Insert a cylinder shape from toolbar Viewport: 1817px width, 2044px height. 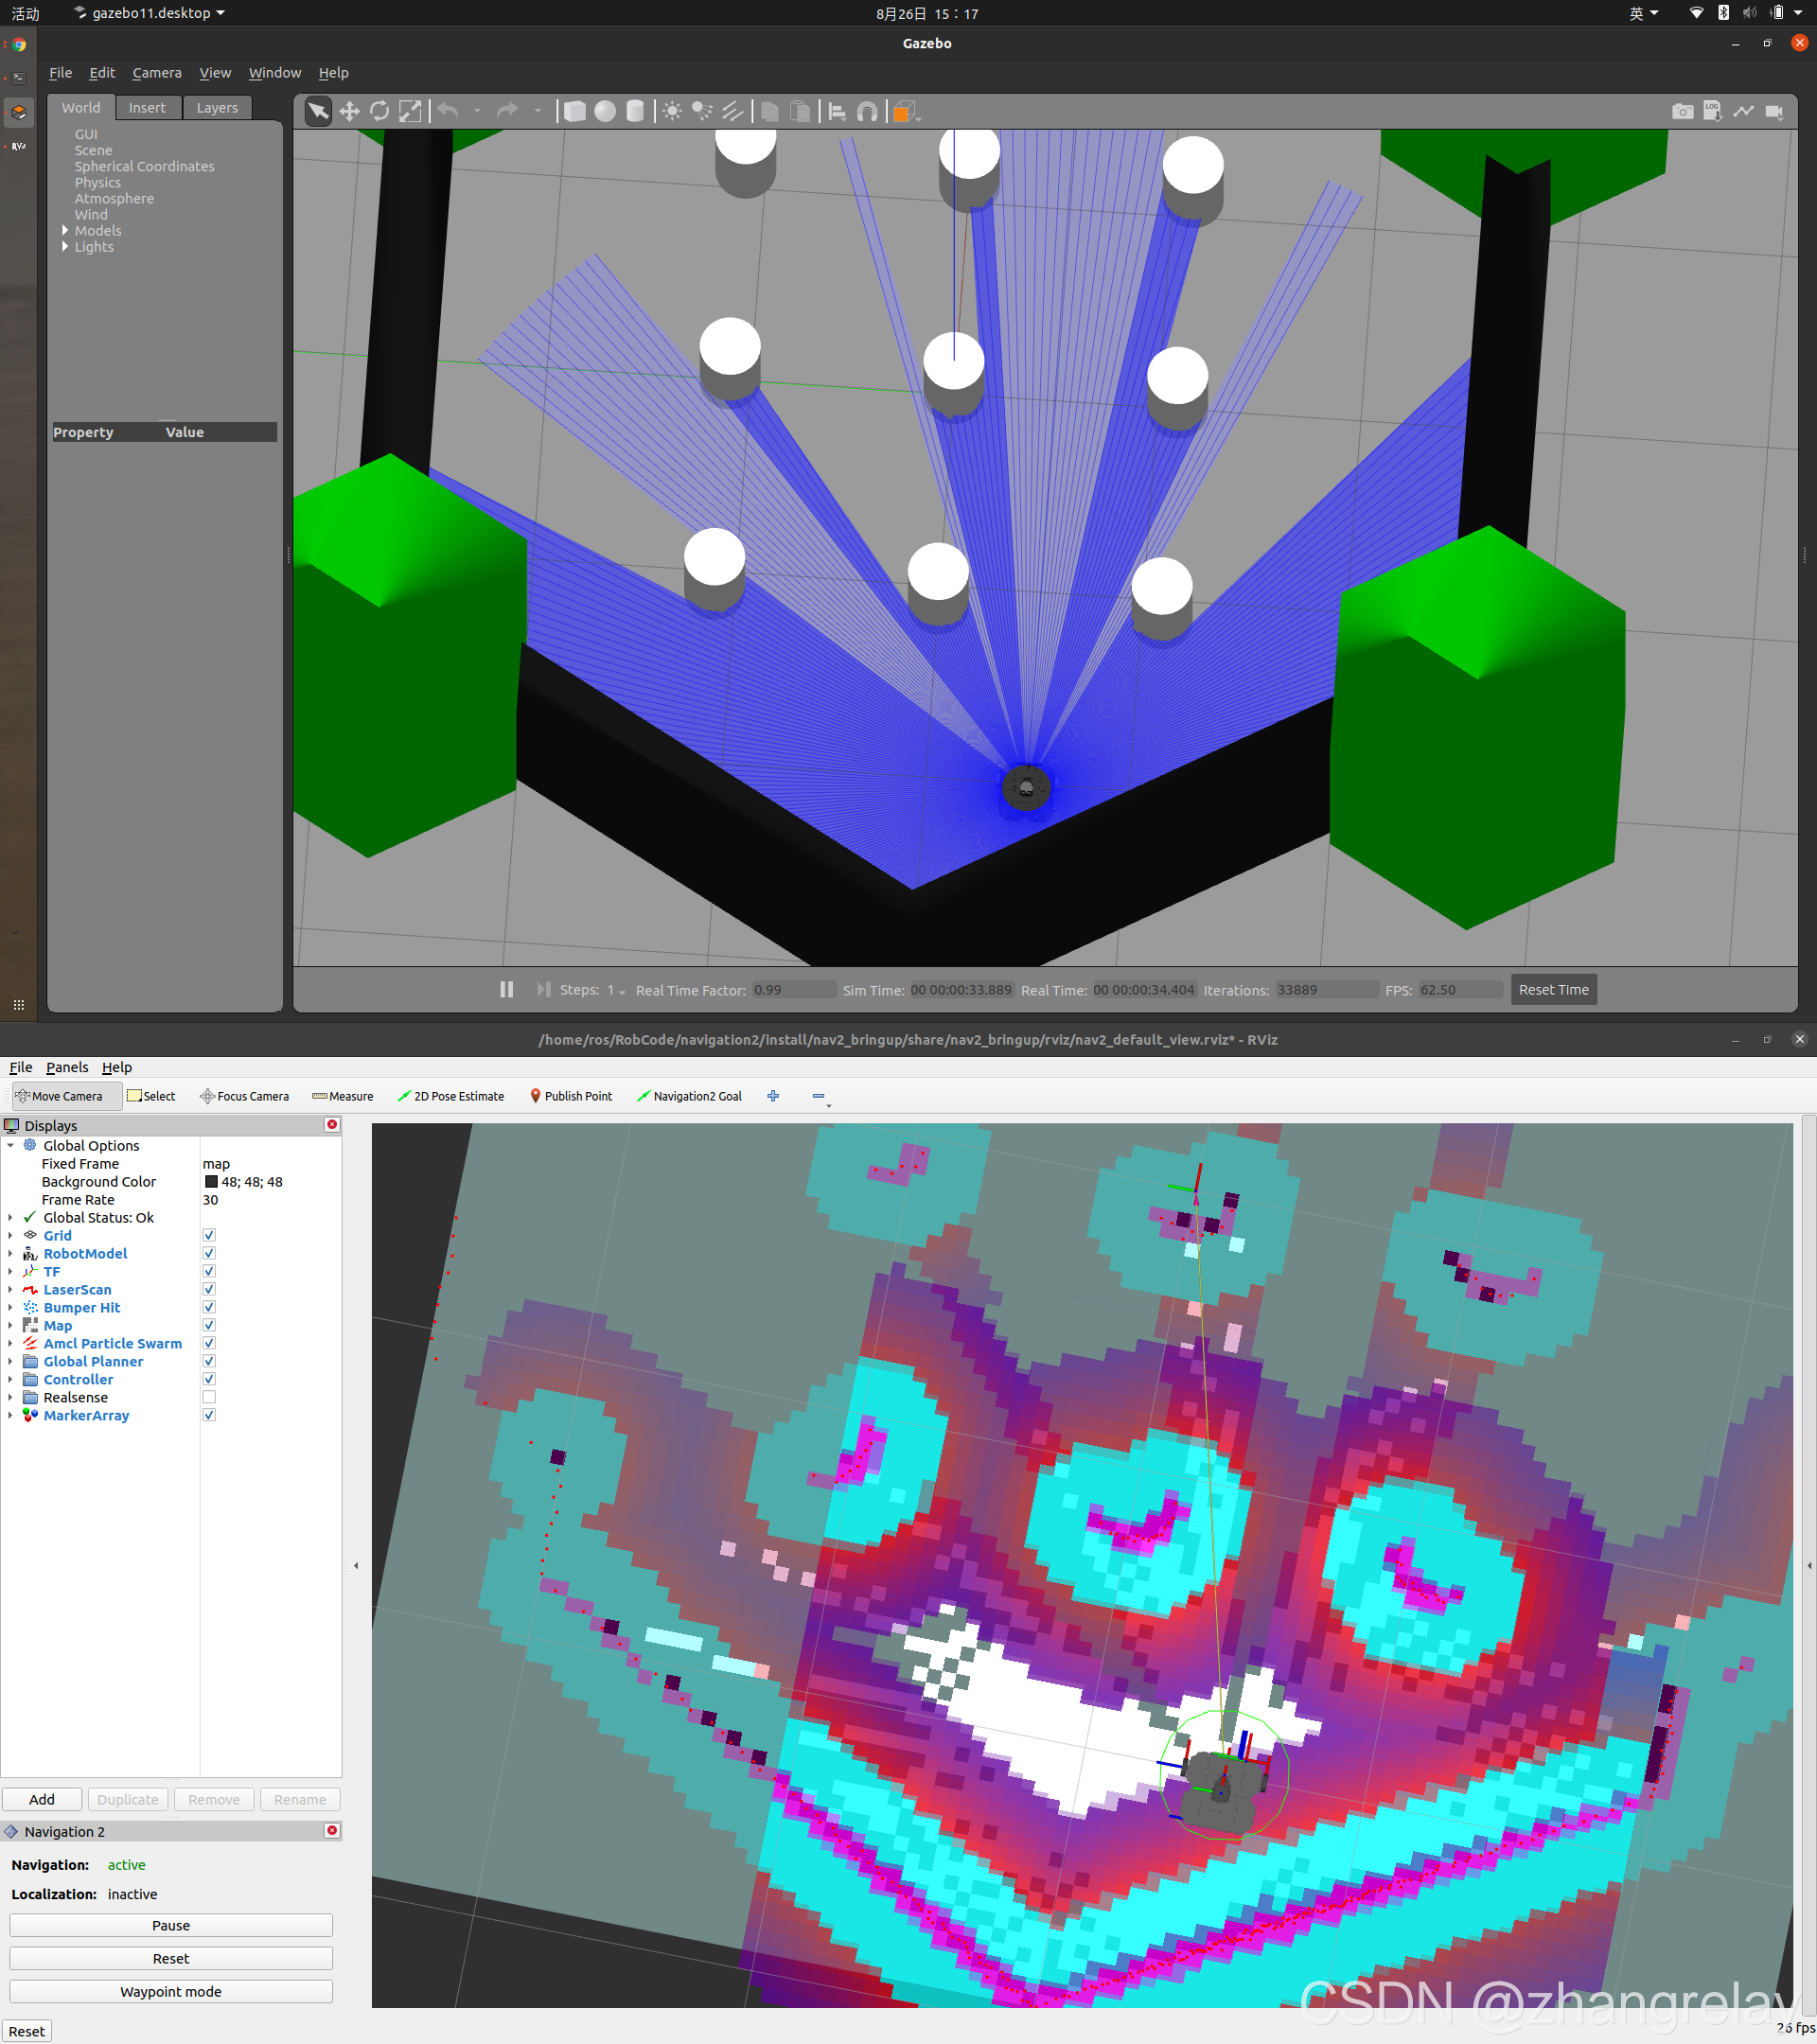[635, 111]
